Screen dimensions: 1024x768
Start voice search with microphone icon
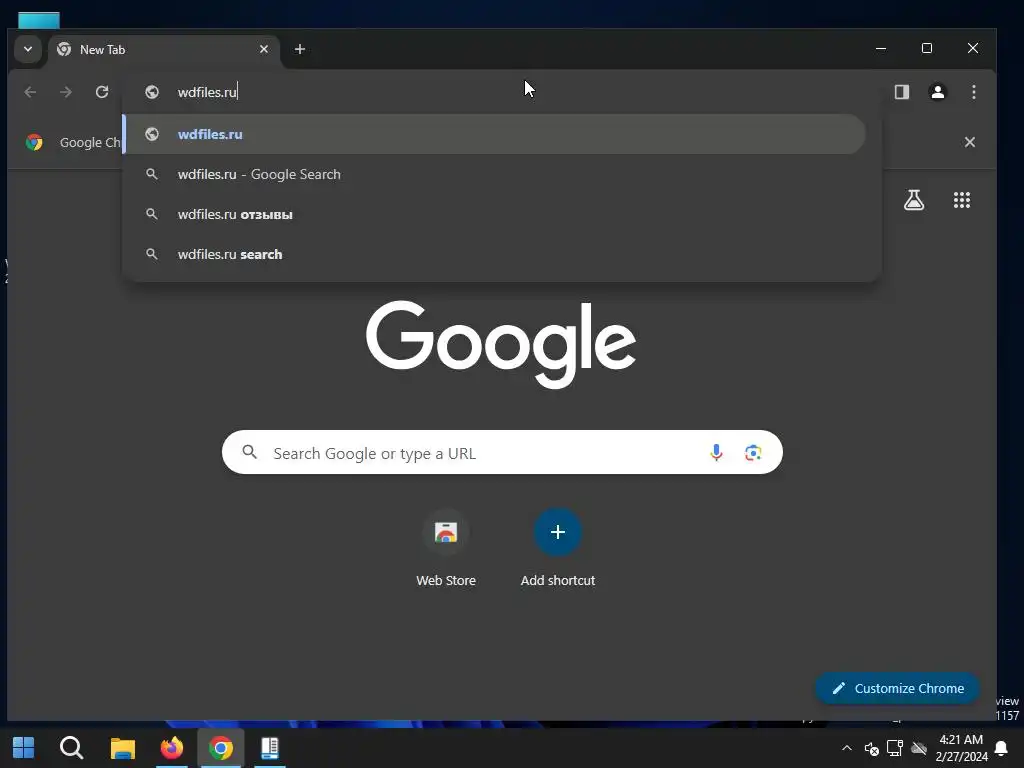[x=716, y=453]
